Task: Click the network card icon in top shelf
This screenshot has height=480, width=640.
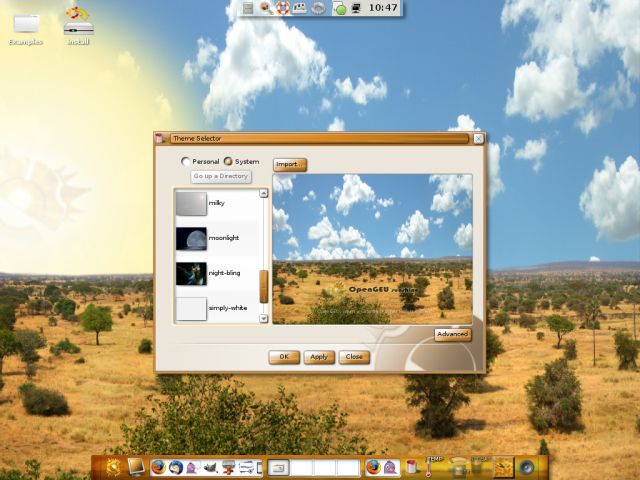Action: [300, 8]
